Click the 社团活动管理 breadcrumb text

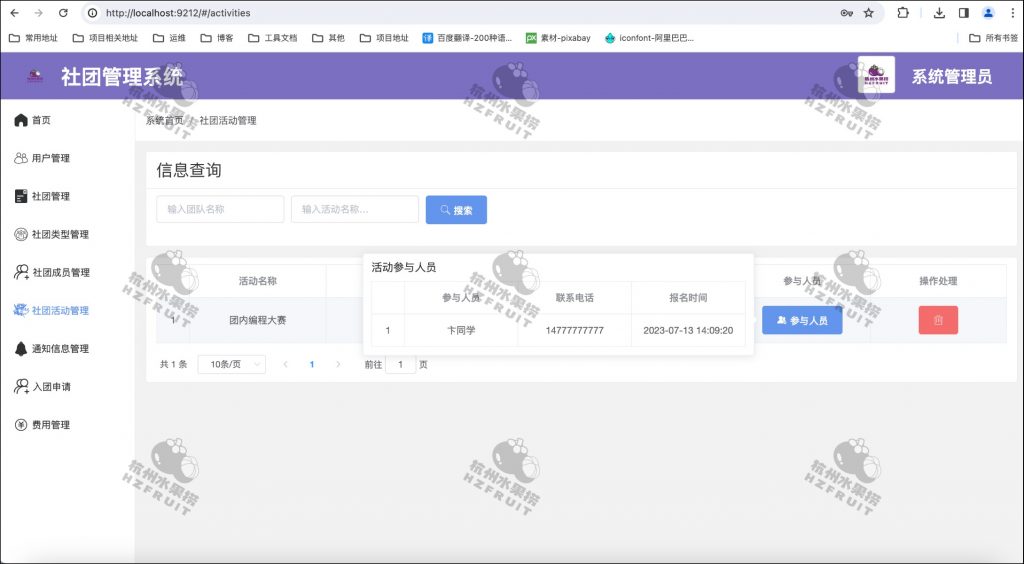tap(228, 120)
